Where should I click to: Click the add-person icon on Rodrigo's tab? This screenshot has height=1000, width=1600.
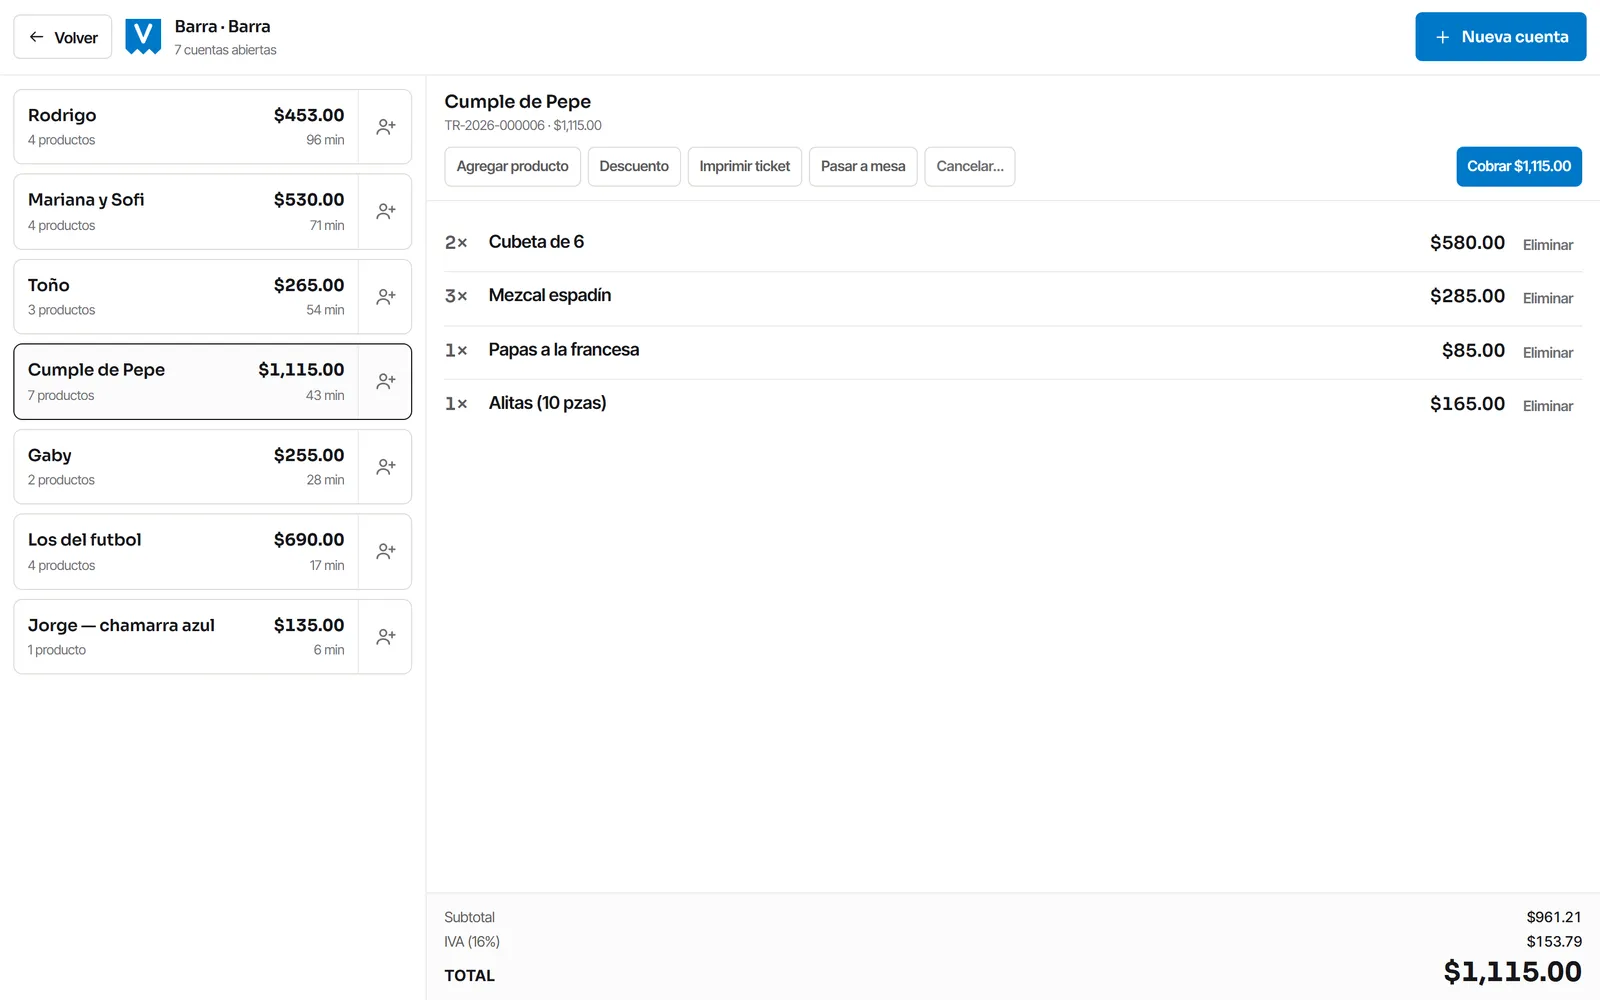coord(385,127)
